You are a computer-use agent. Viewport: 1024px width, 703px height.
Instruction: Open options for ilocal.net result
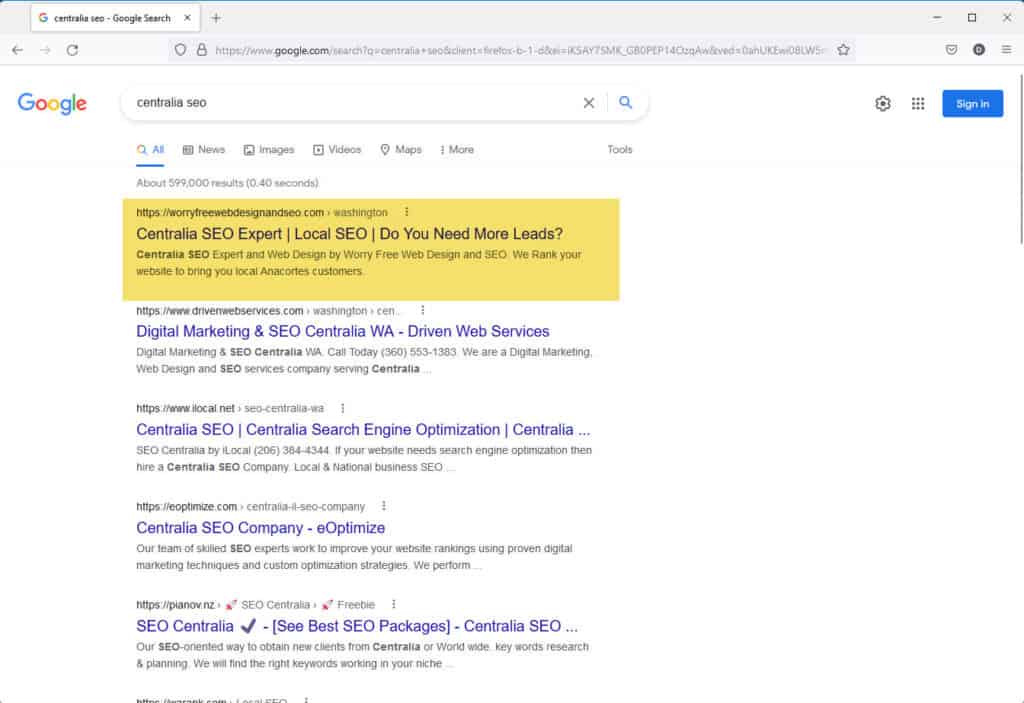342,408
